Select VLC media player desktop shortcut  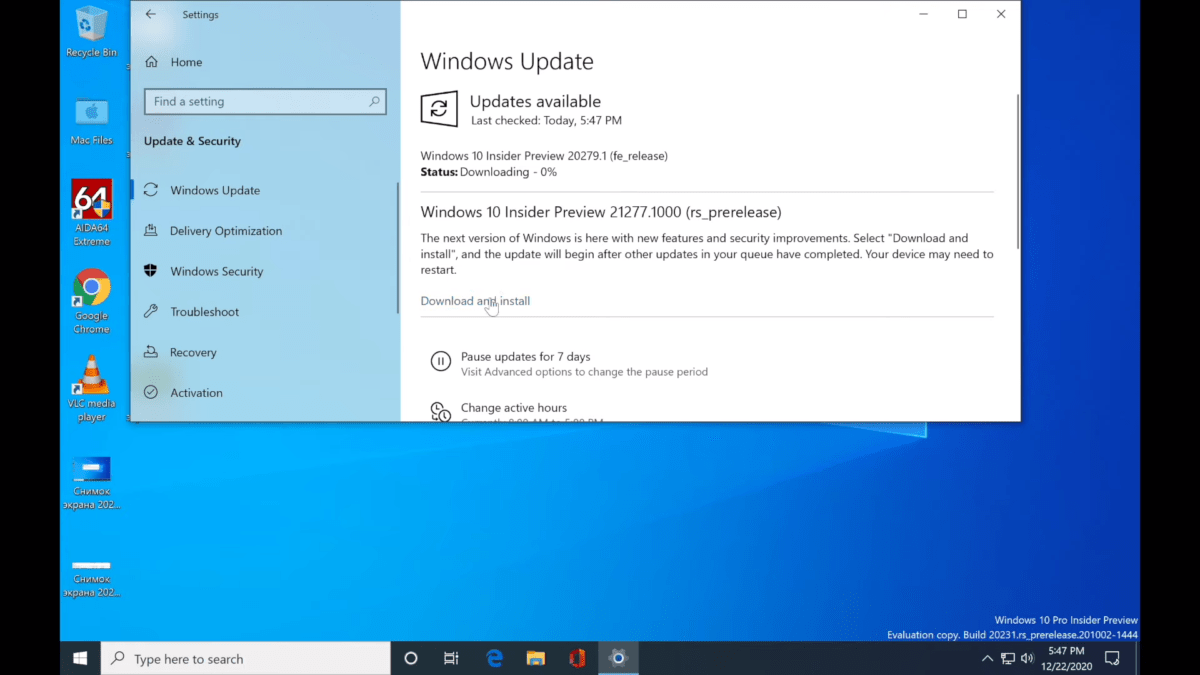pyautogui.click(x=91, y=389)
